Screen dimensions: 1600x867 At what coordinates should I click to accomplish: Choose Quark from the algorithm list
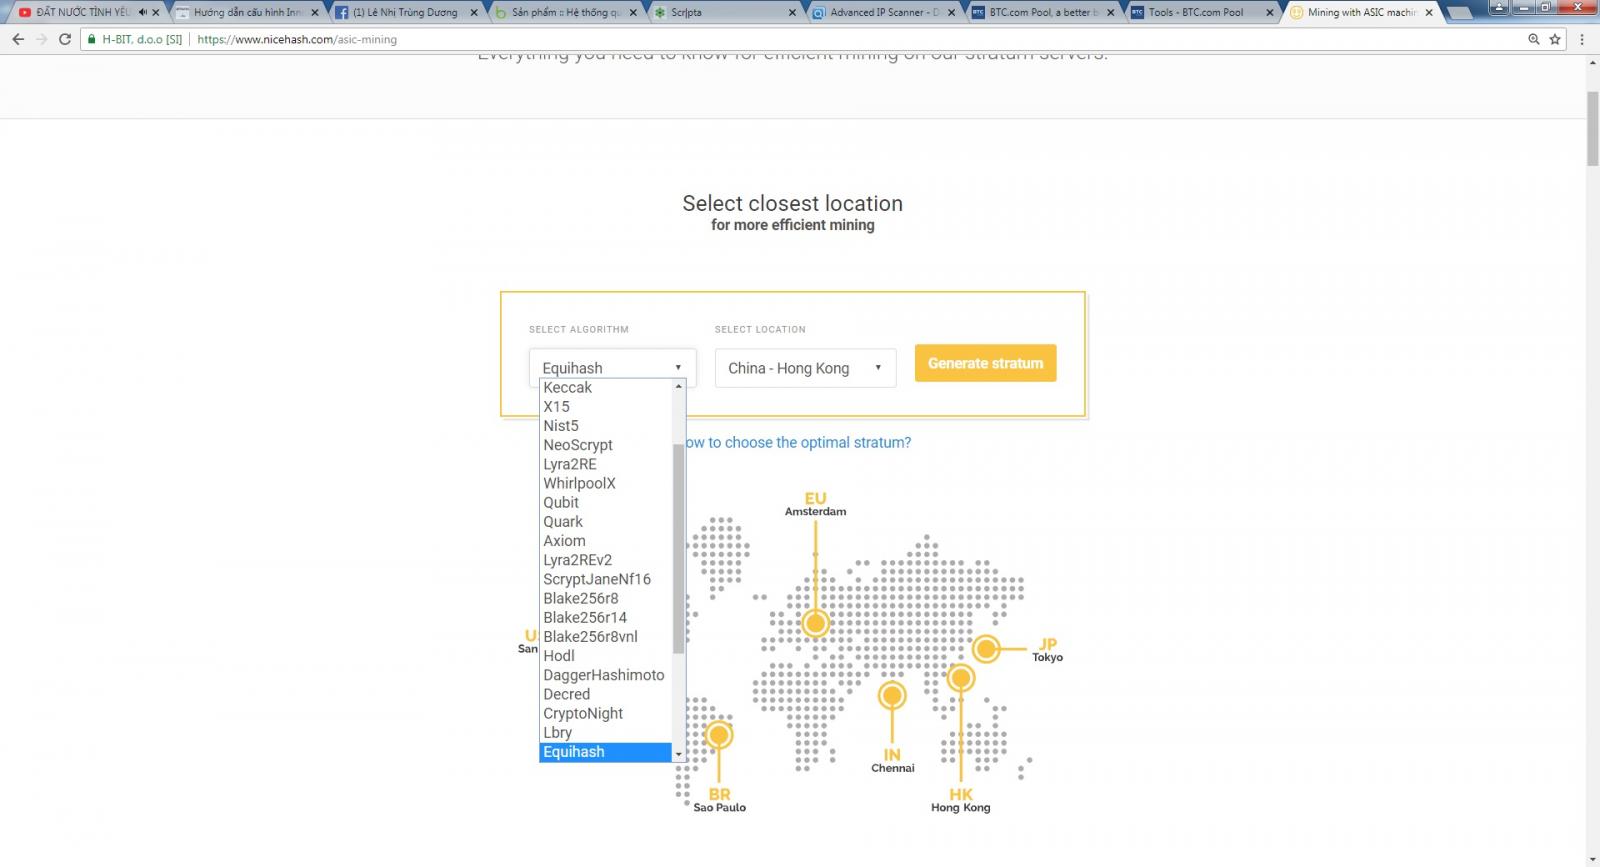pyautogui.click(x=605, y=521)
